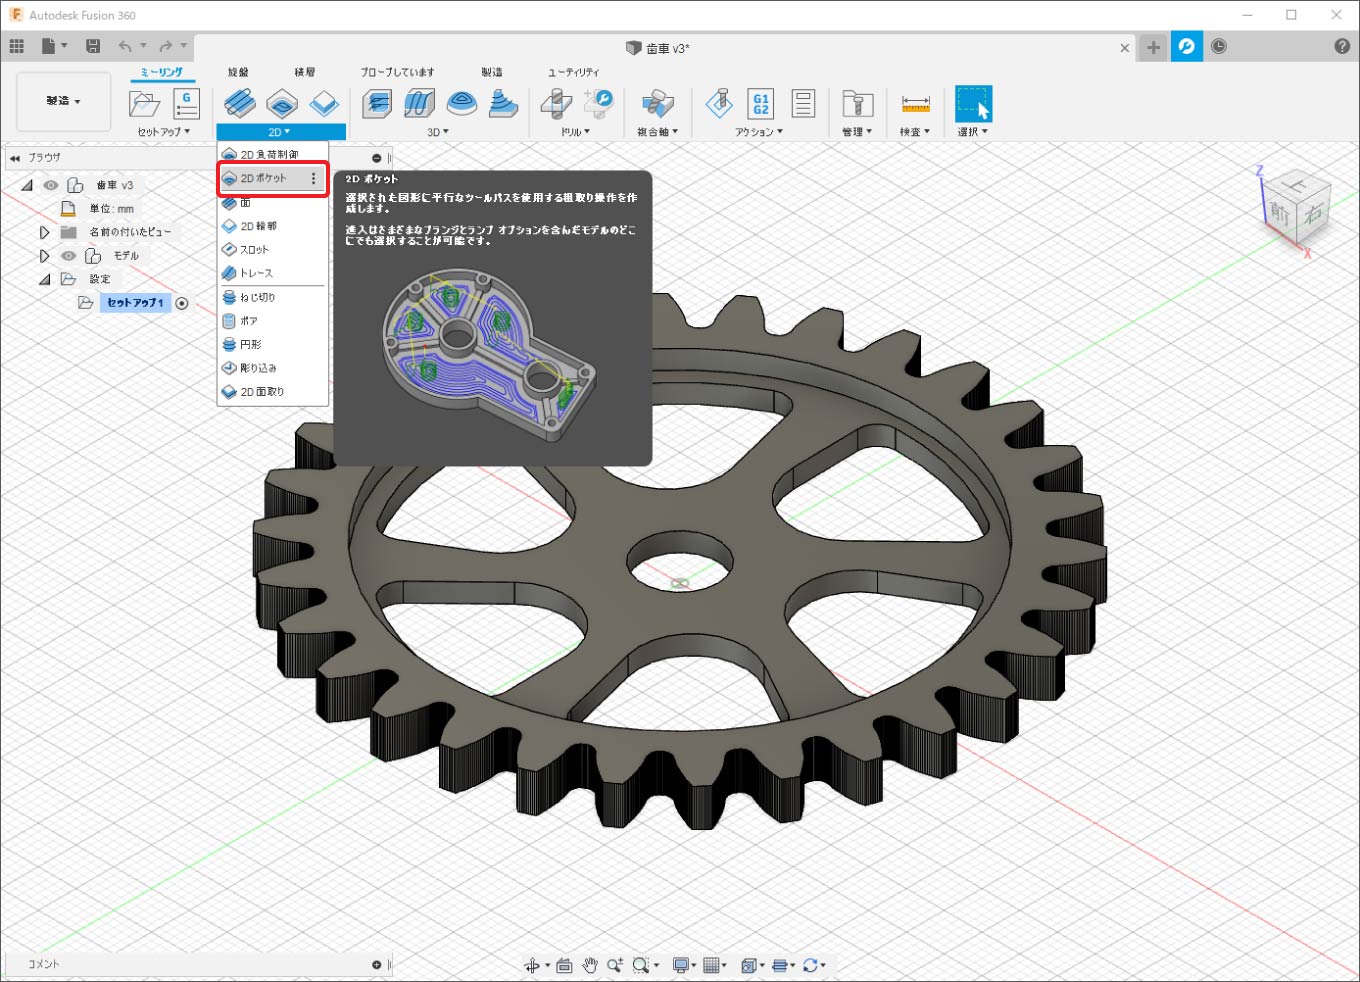Click the Look At icon in navigation bar
This screenshot has width=1360, height=982.
[x=564, y=965]
